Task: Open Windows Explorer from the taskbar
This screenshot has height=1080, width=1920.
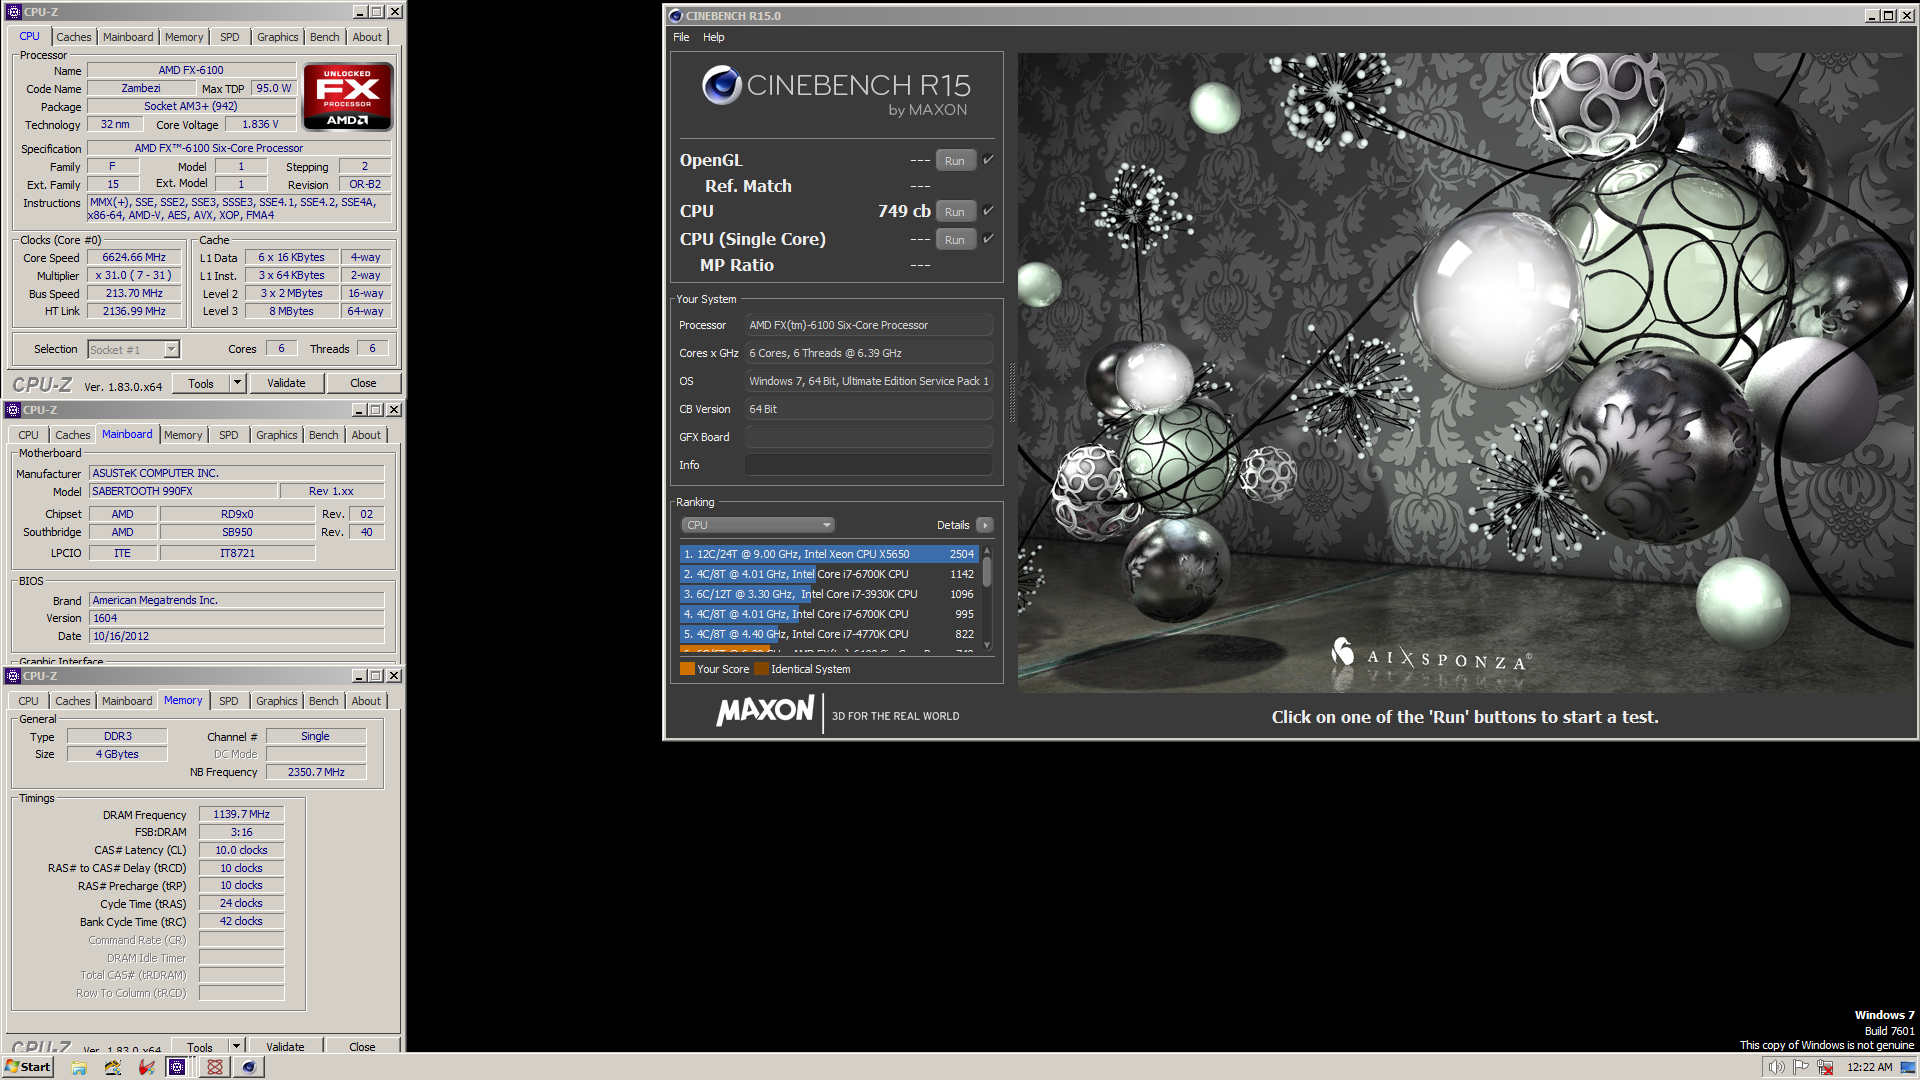Action: point(79,1067)
